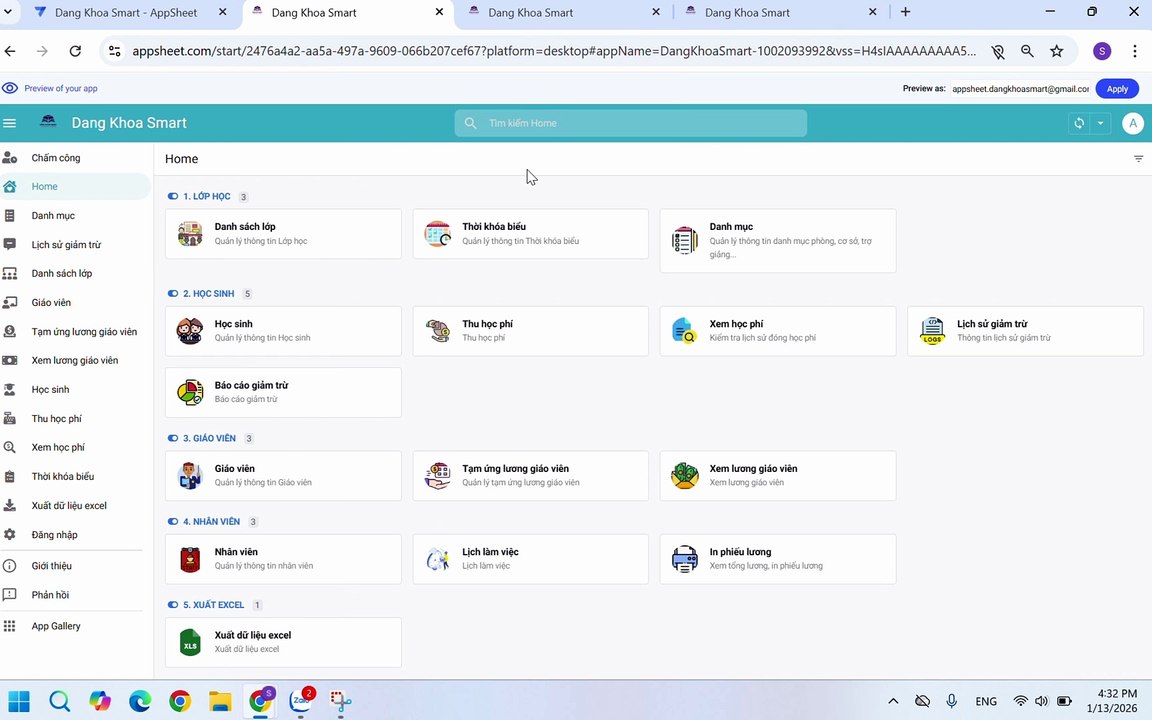Open the Danh sách lớp card icon

point(190,234)
